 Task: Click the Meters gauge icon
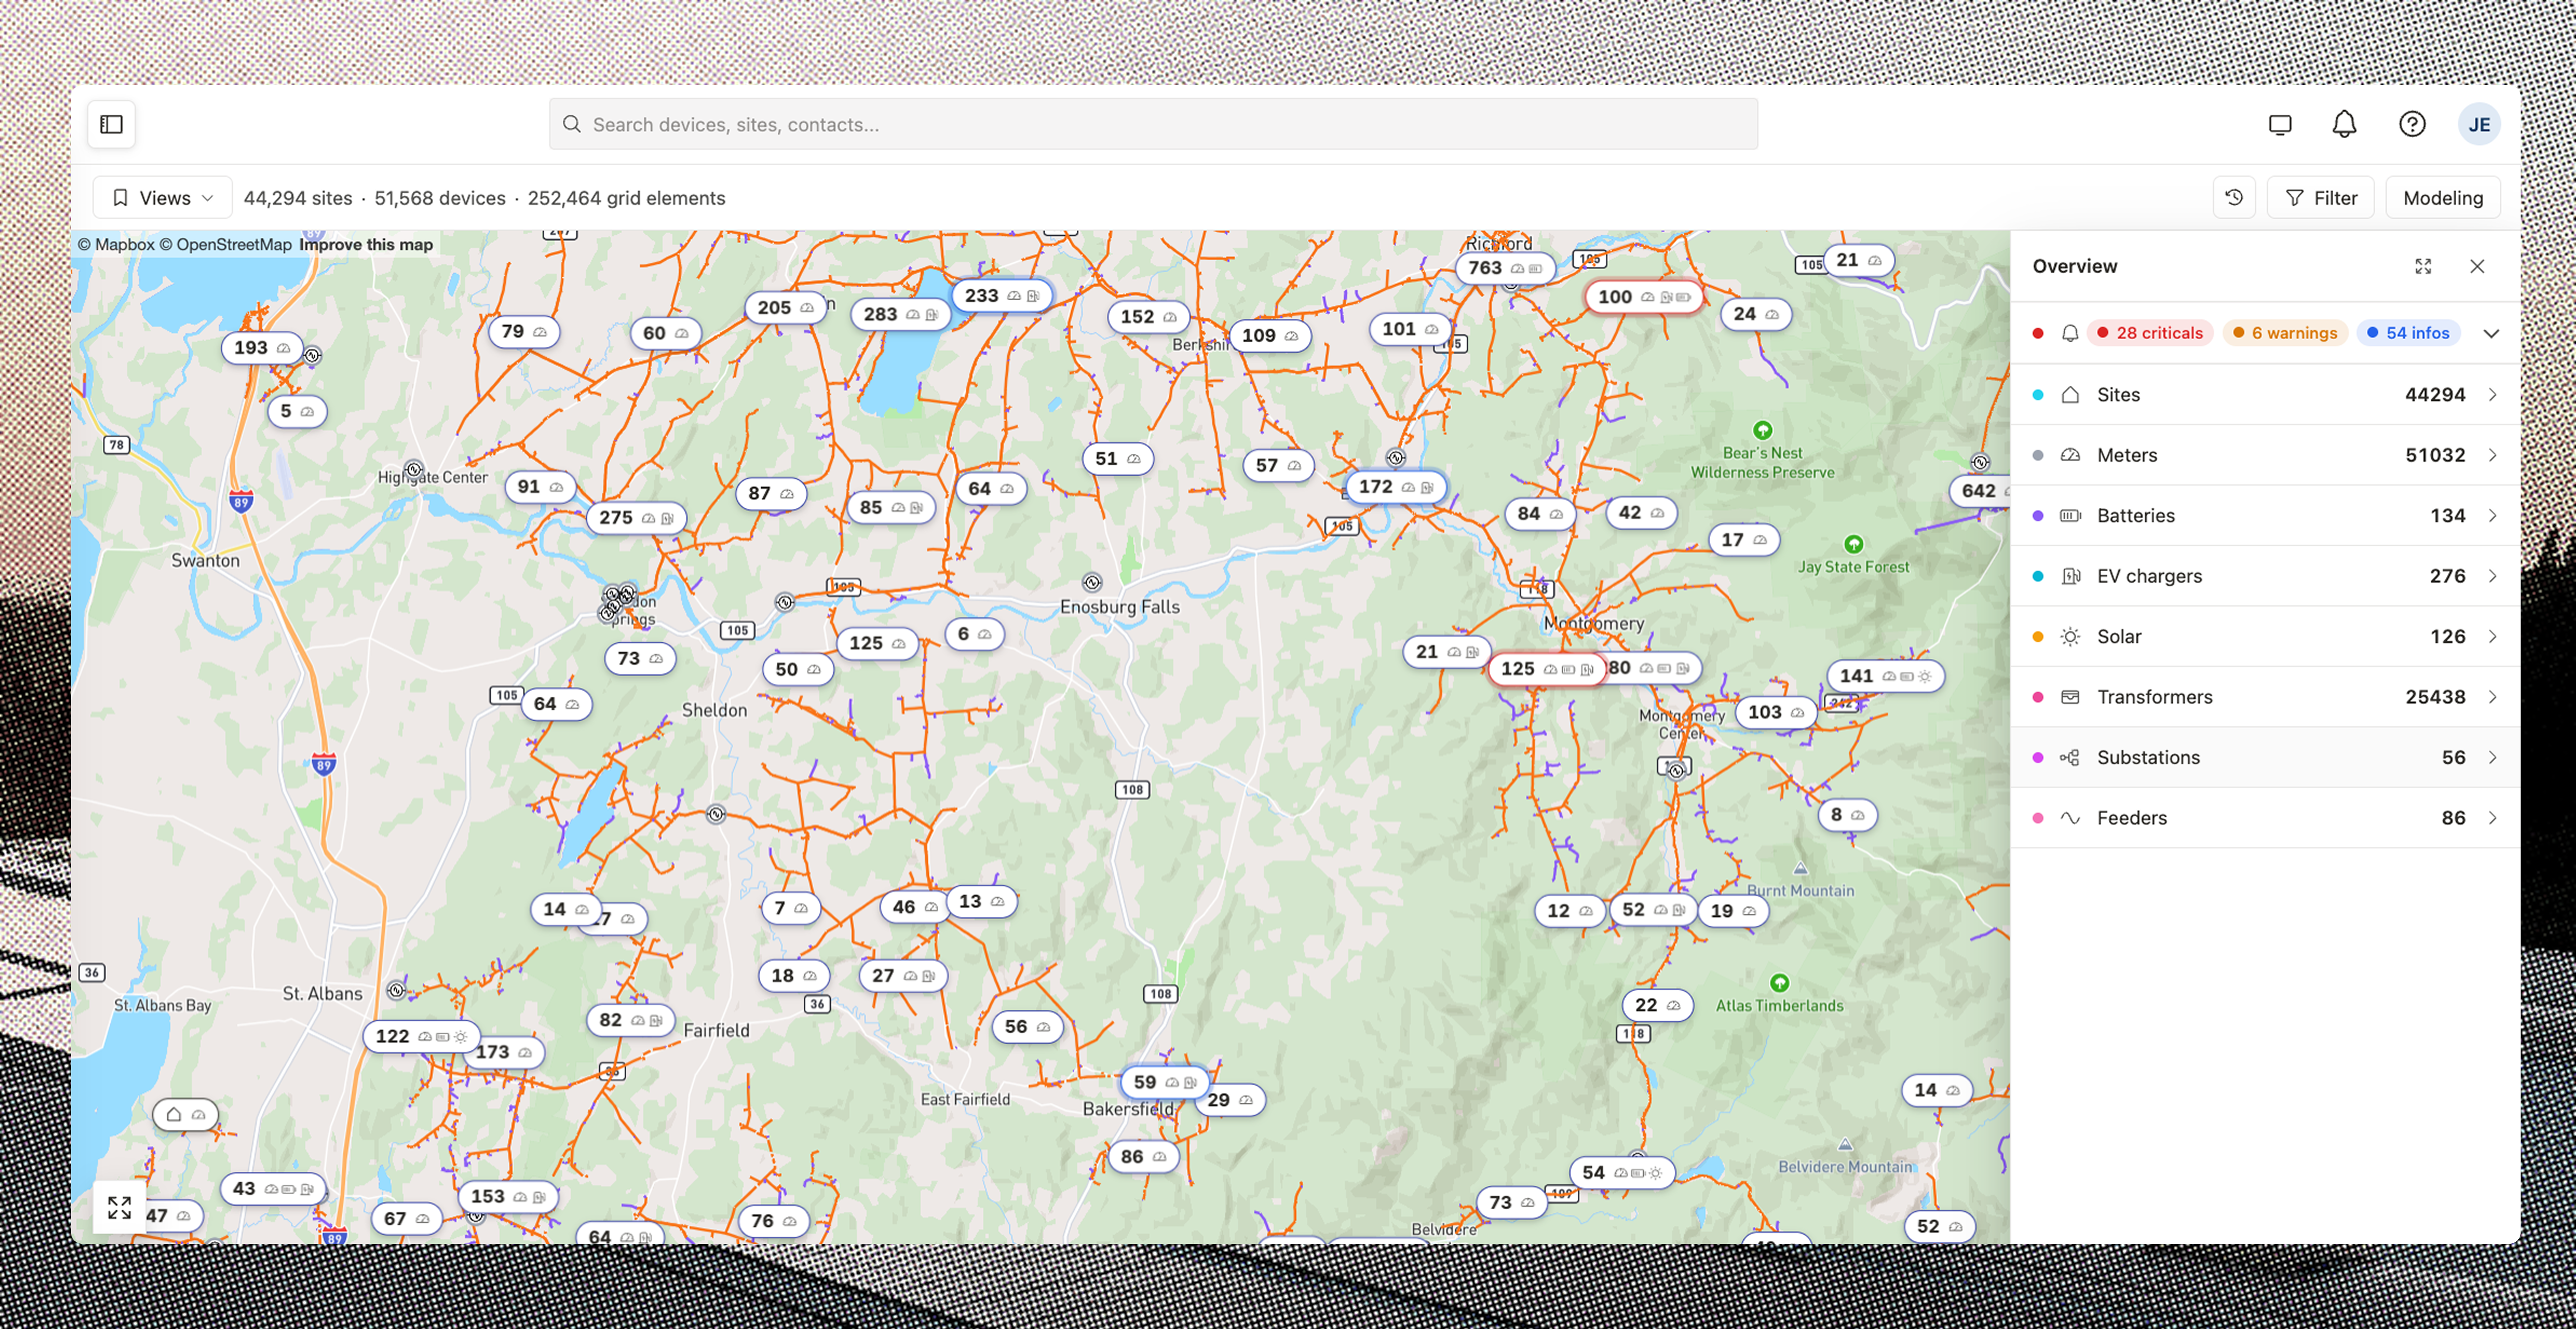coord(2070,455)
